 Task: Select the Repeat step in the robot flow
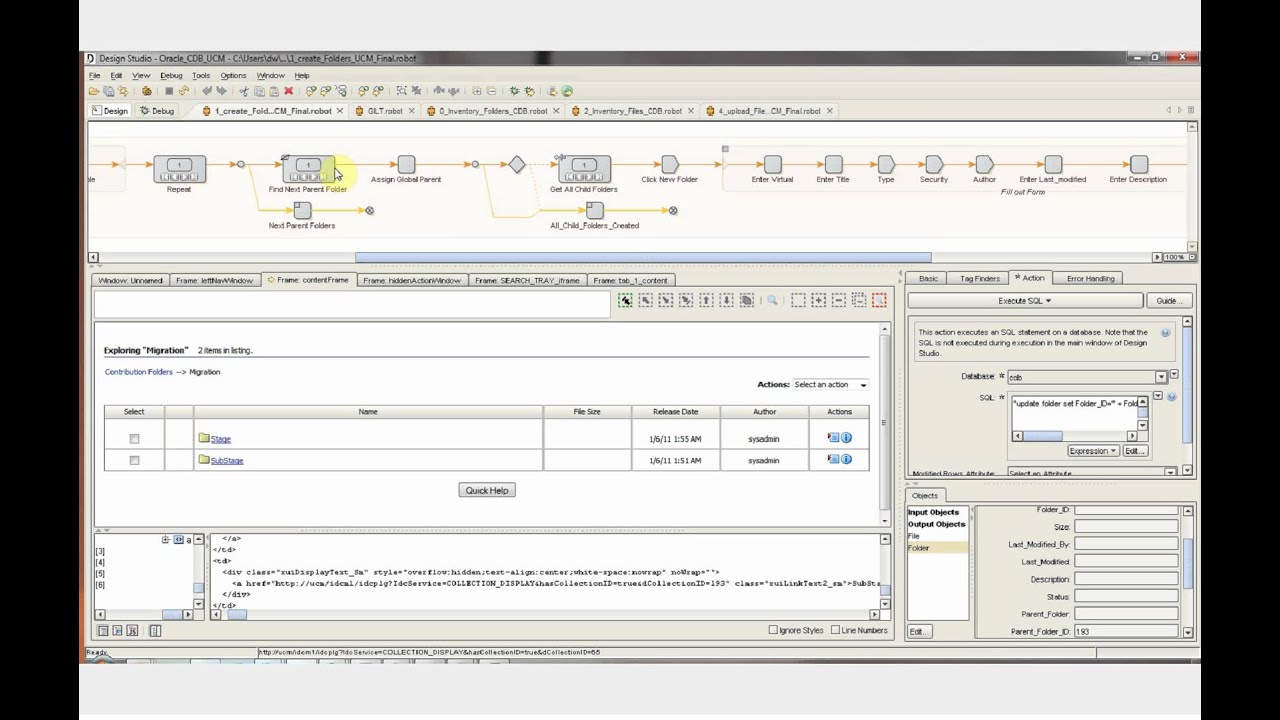point(179,170)
